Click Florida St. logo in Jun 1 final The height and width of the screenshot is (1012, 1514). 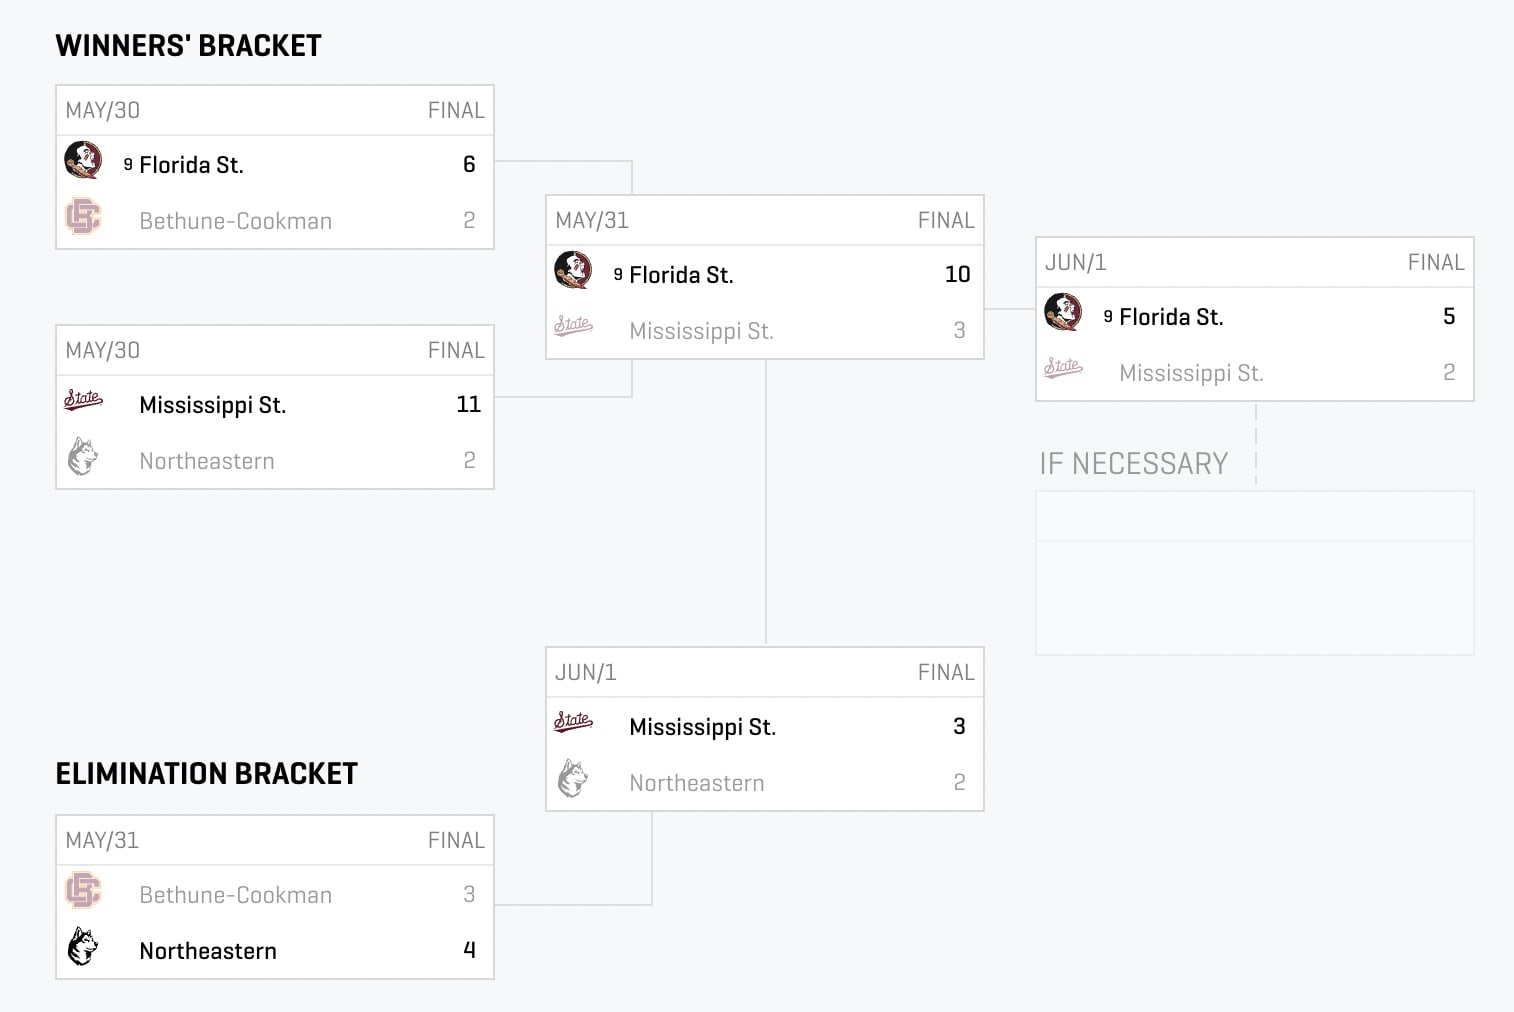[x=1063, y=312]
